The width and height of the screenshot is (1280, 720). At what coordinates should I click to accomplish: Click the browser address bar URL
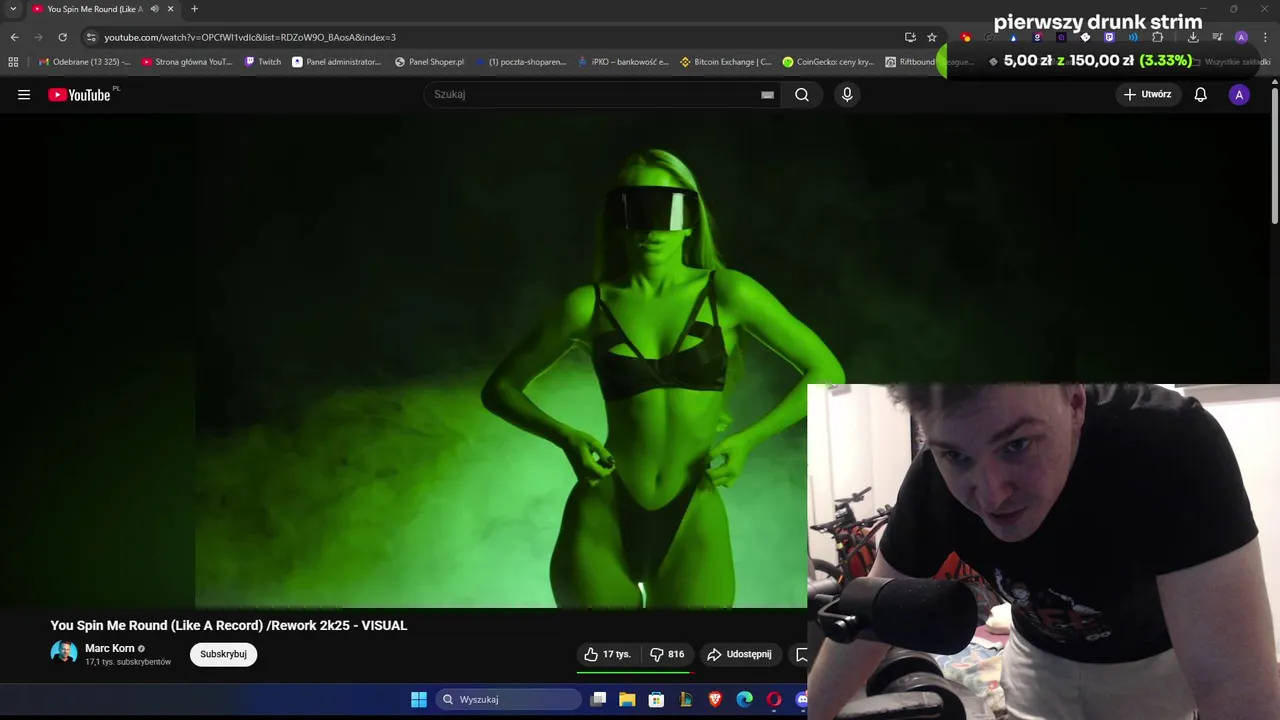pyautogui.click(x=250, y=37)
